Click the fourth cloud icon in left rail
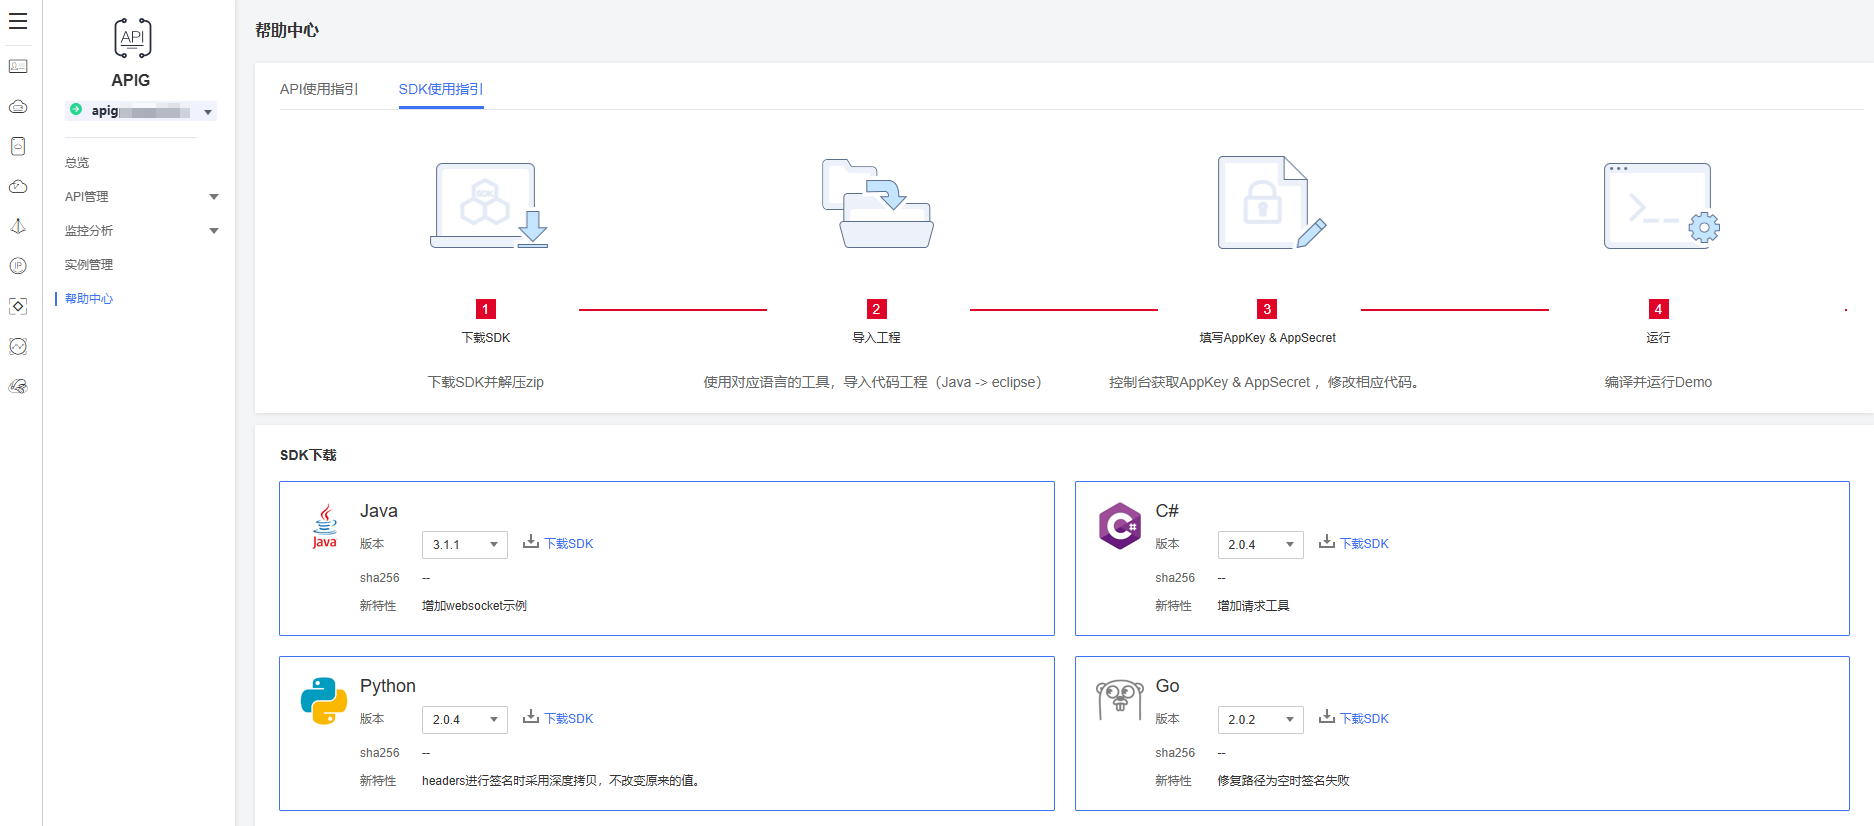 coord(18,186)
